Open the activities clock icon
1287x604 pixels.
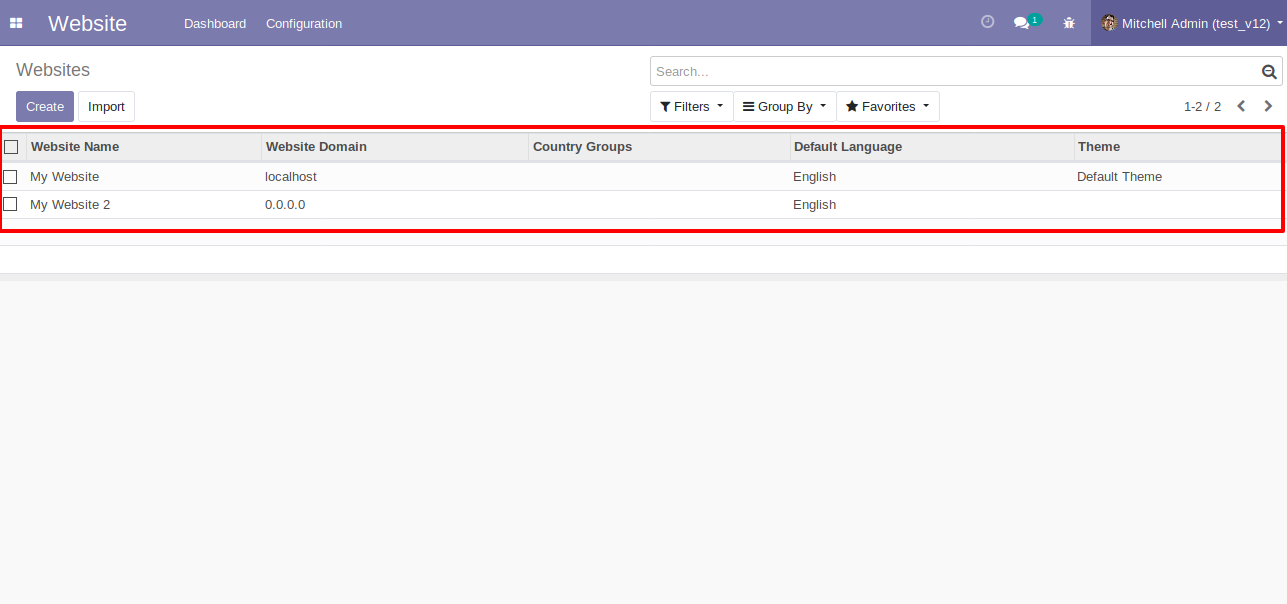coord(988,22)
